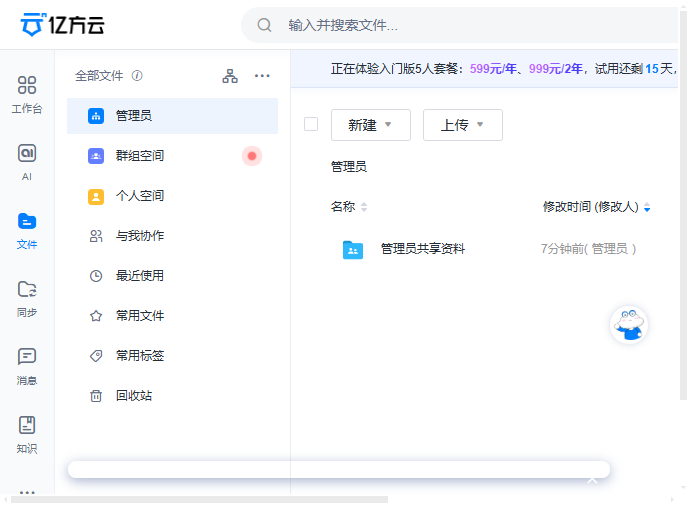Open the 管理员共享资料 folder name
This screenshot has width=689, height=505.
tap(422, 249)
